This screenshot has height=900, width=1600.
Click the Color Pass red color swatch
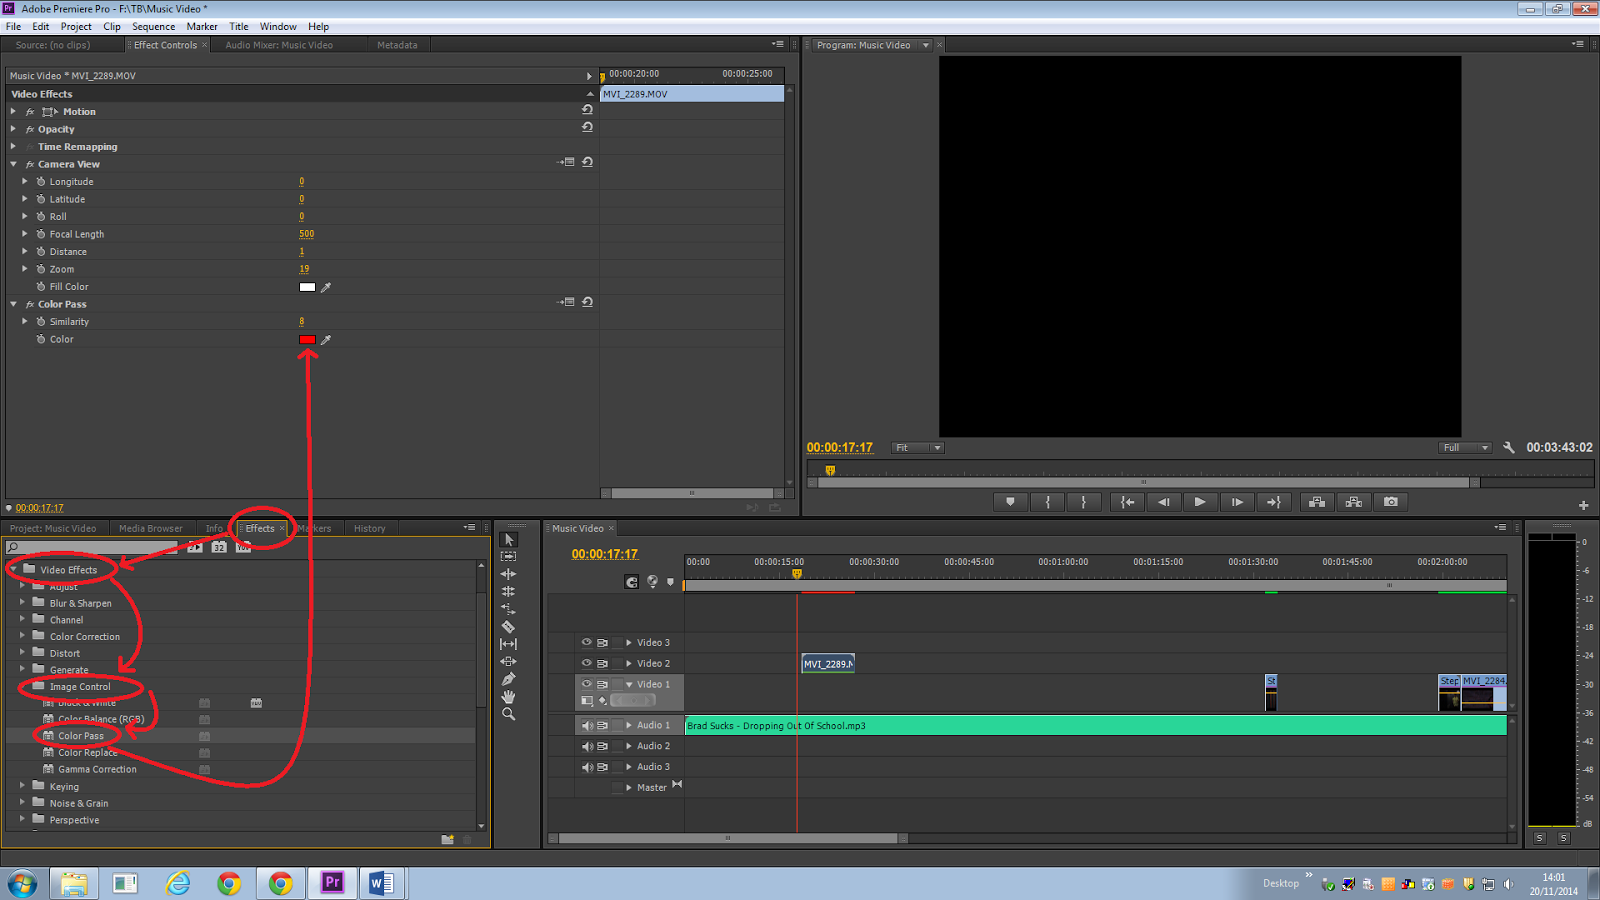click(x=307, y=340)
